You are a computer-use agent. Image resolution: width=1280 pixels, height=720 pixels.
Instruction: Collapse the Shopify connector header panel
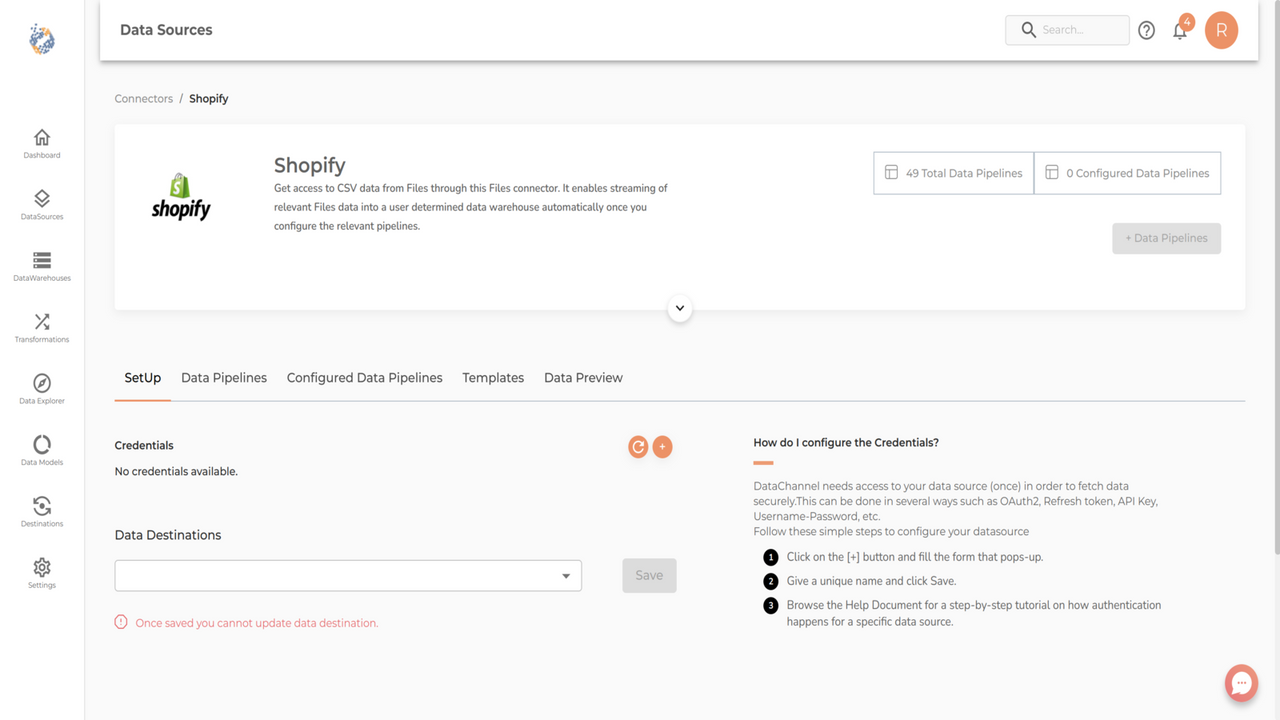[x=680, y=308]
